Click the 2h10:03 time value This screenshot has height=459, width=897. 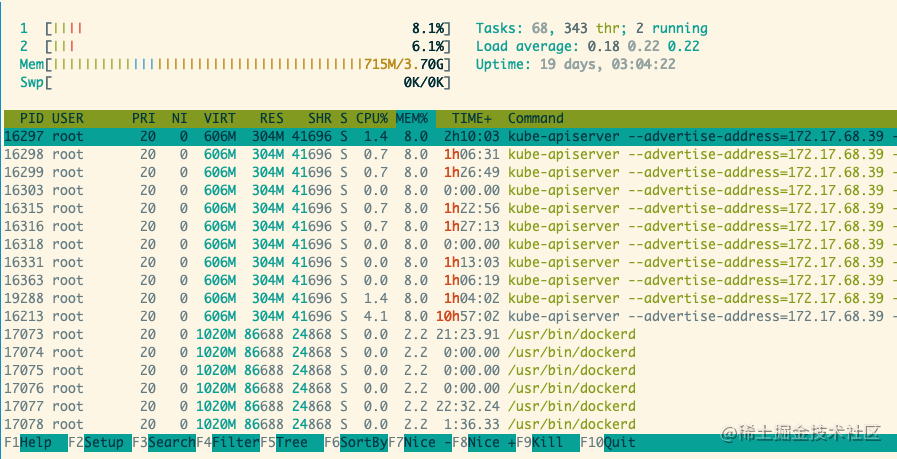471,137
